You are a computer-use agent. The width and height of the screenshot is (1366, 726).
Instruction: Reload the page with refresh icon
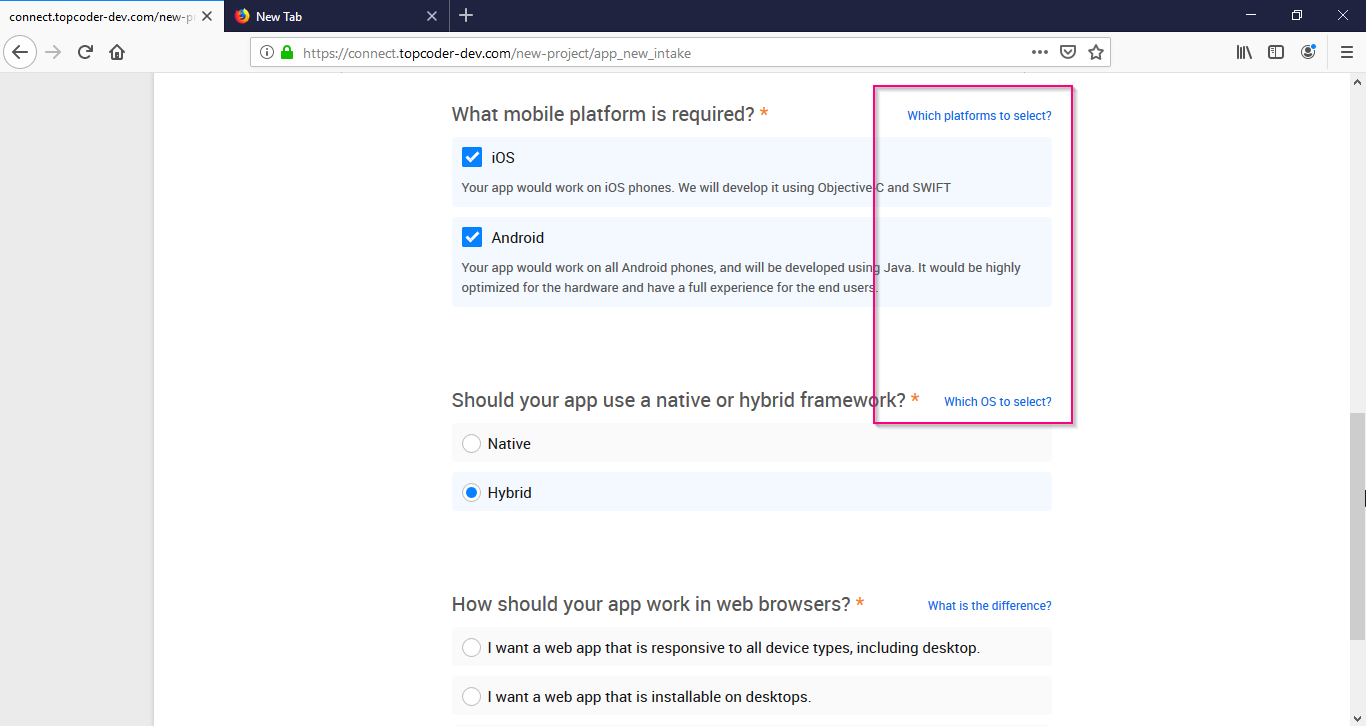pyautogui.click(x=85, y=52)
